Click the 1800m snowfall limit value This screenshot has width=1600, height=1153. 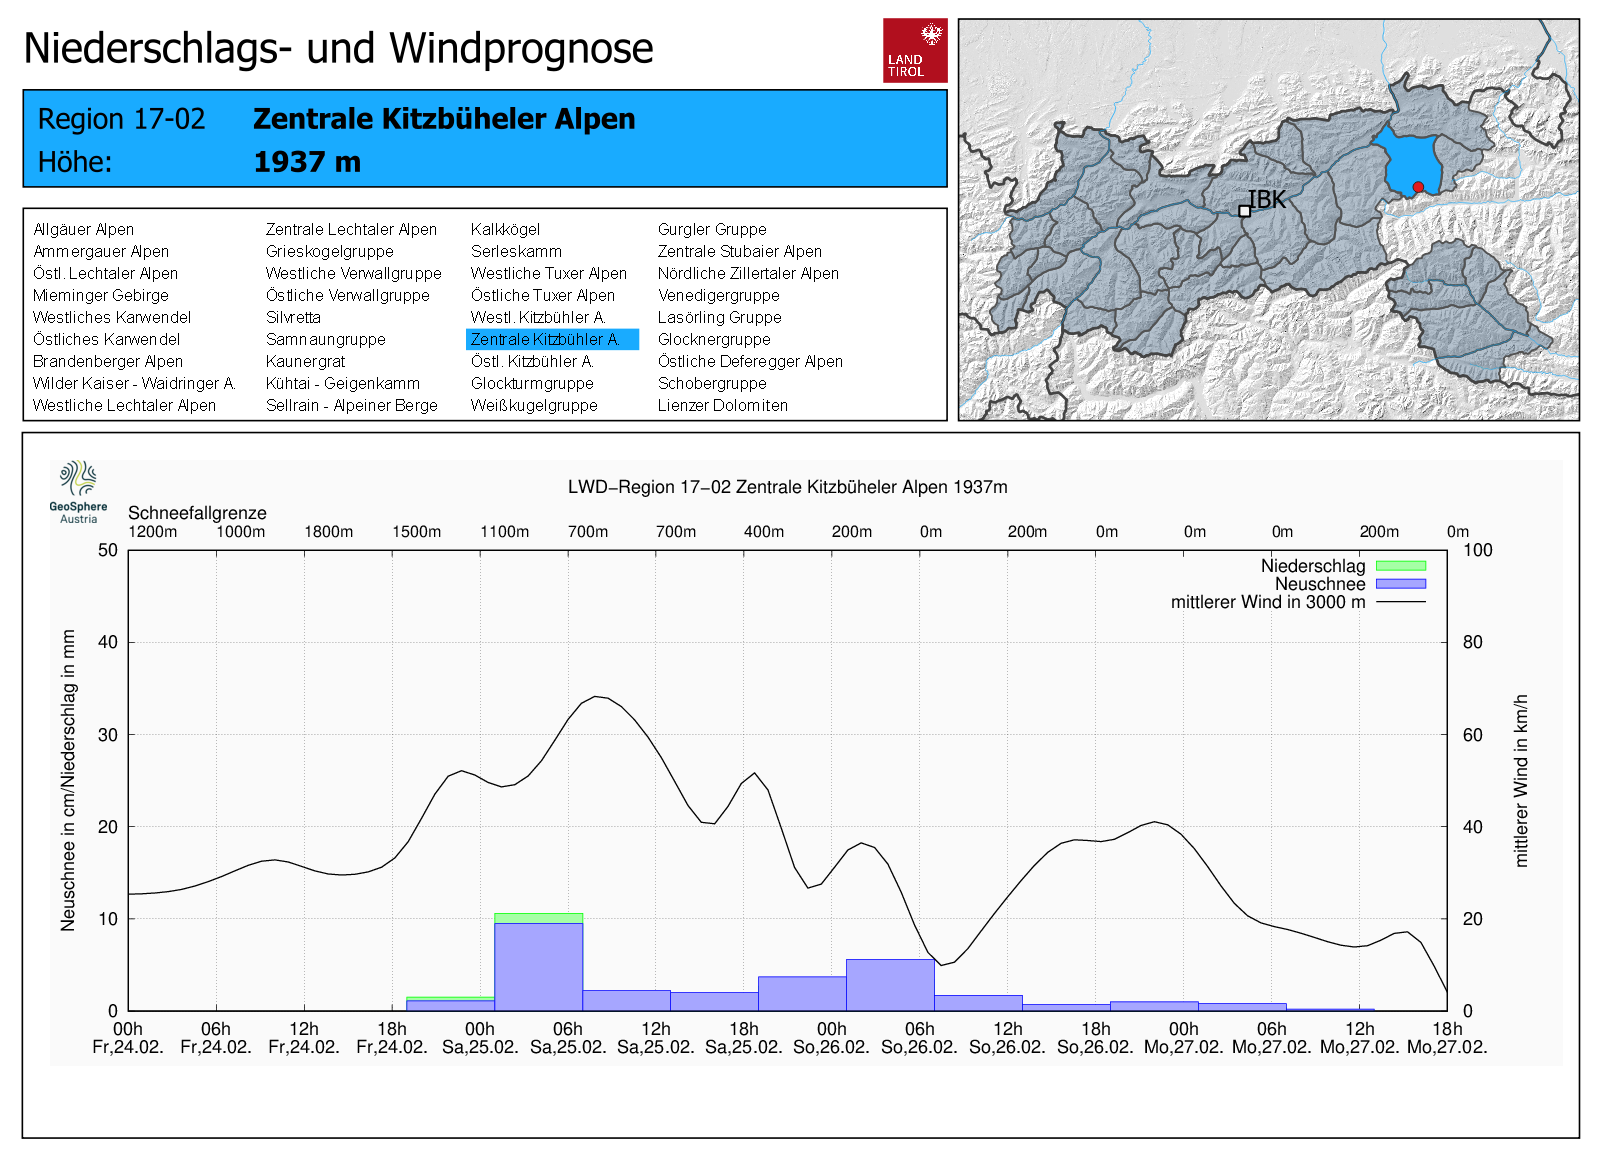click(x=328, y=532)
